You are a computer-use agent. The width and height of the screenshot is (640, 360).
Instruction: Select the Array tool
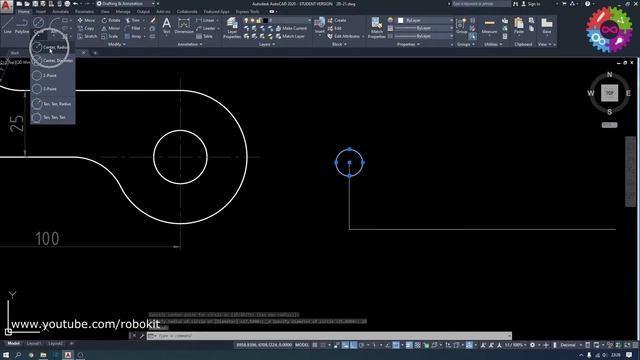pyautogui.click(x=133, y=36)
